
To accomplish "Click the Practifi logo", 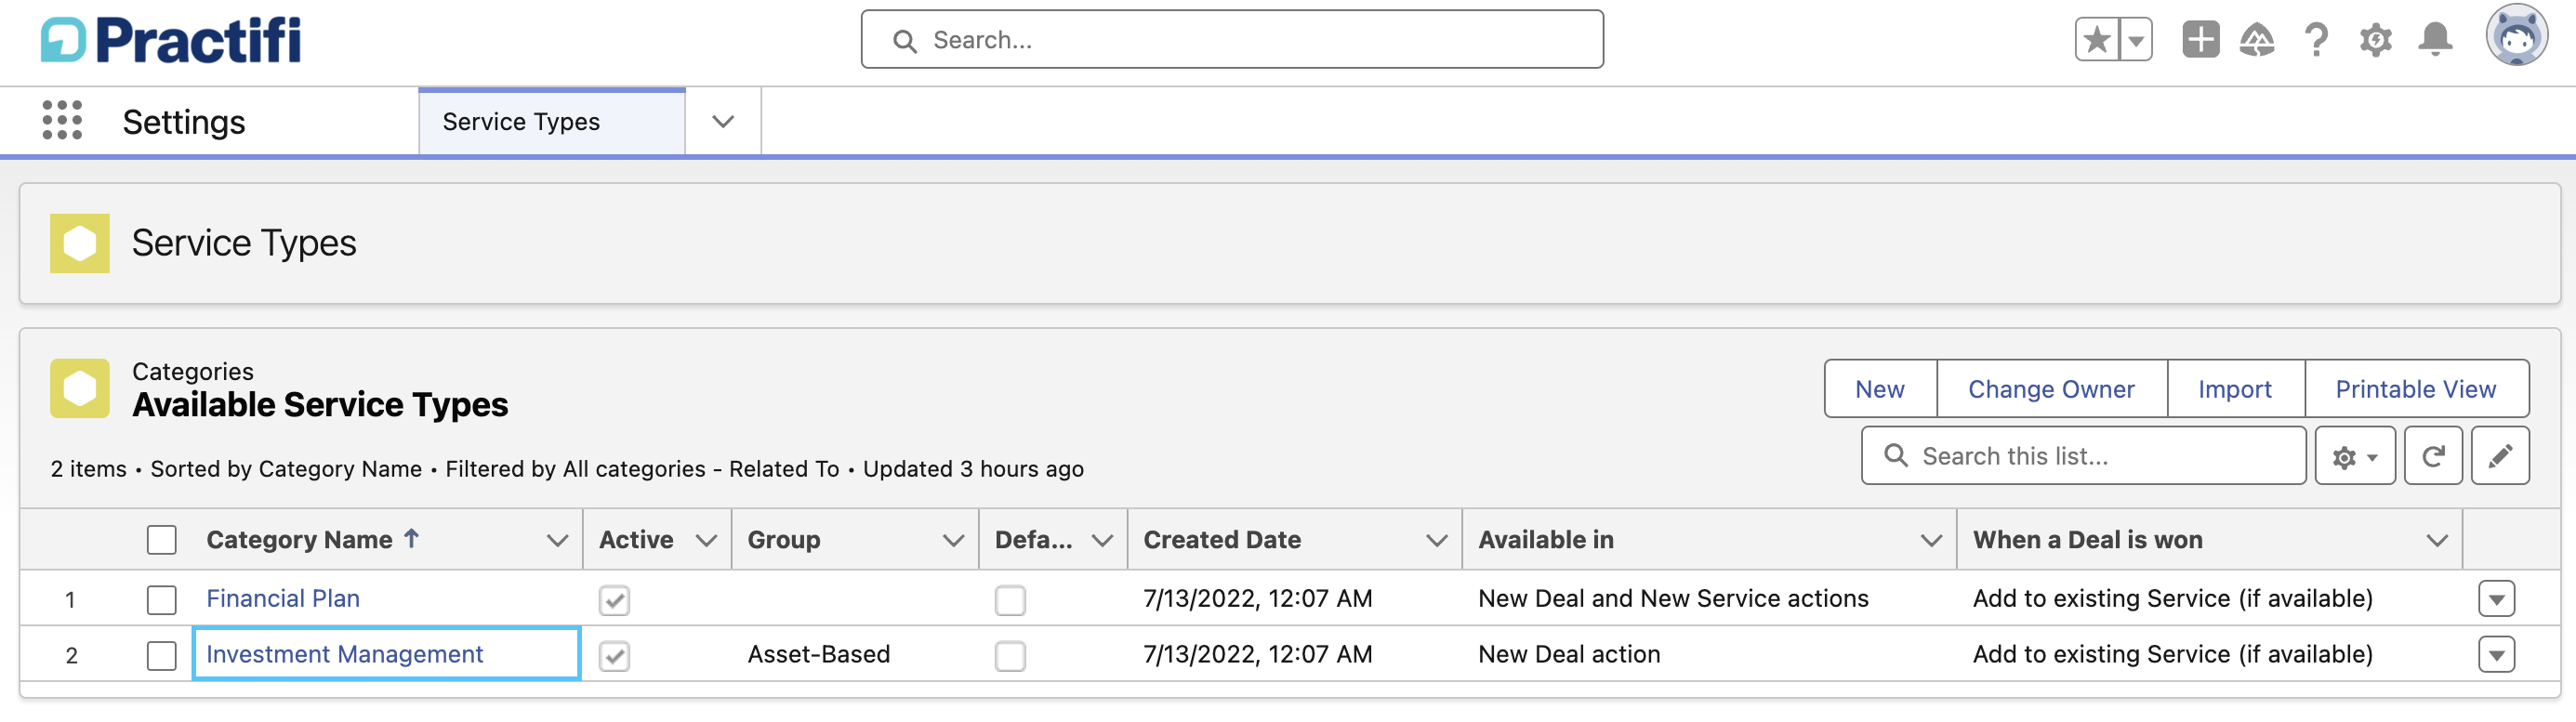I will [x=171, y=40].
